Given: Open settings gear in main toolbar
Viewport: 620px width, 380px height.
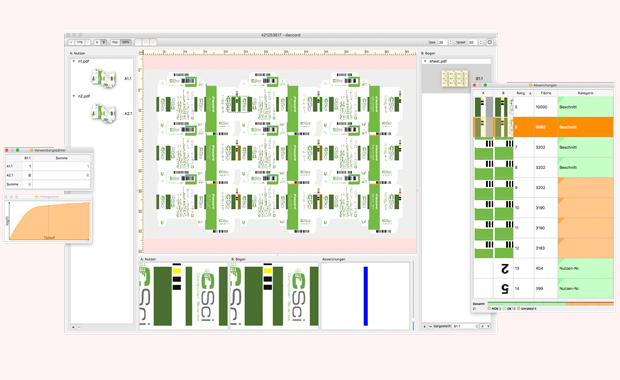Looking at the screenshot, I should (490, 42).
